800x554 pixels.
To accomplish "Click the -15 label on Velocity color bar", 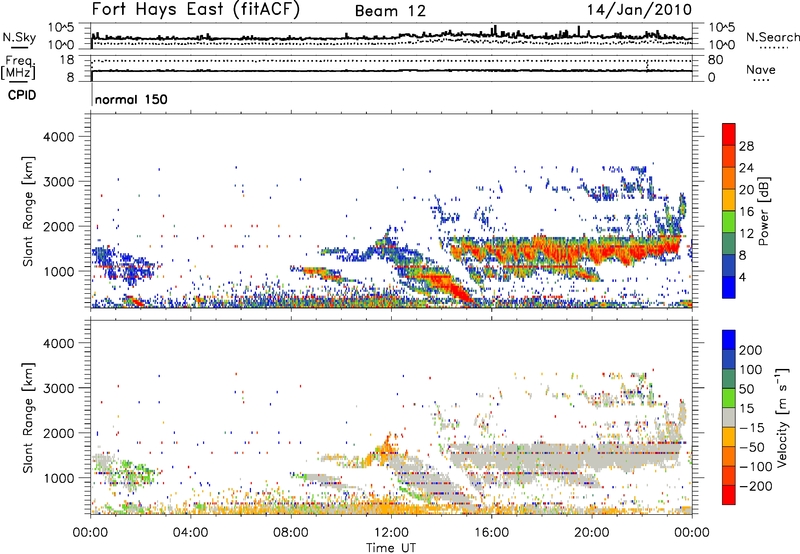I will (751, 428).
